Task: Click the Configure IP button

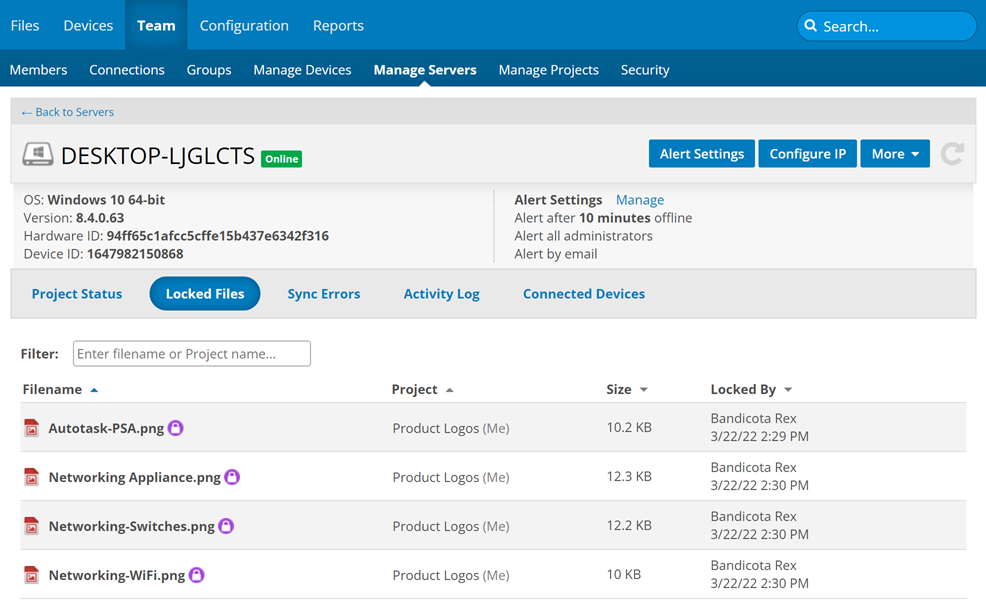Action: (x=807, y=154)
